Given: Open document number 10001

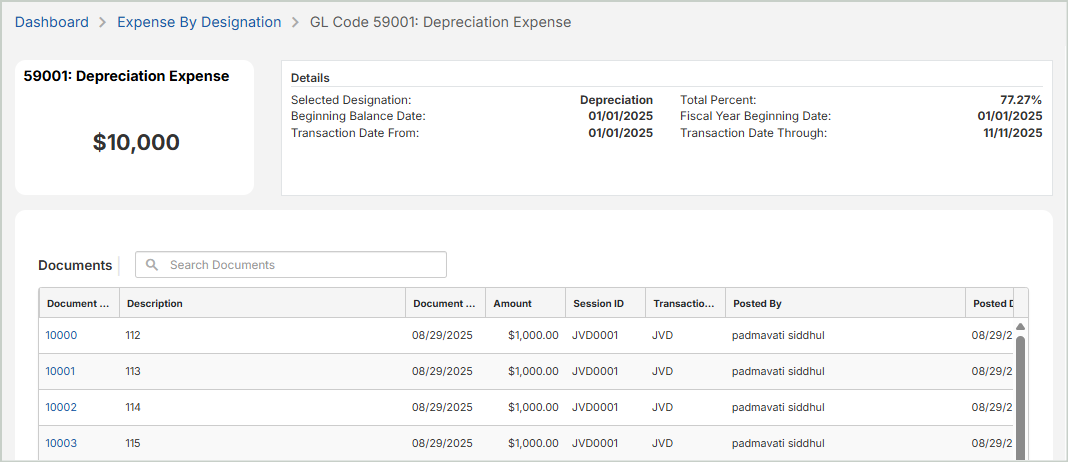Looking at the screenshot, I should click(61, 371).
